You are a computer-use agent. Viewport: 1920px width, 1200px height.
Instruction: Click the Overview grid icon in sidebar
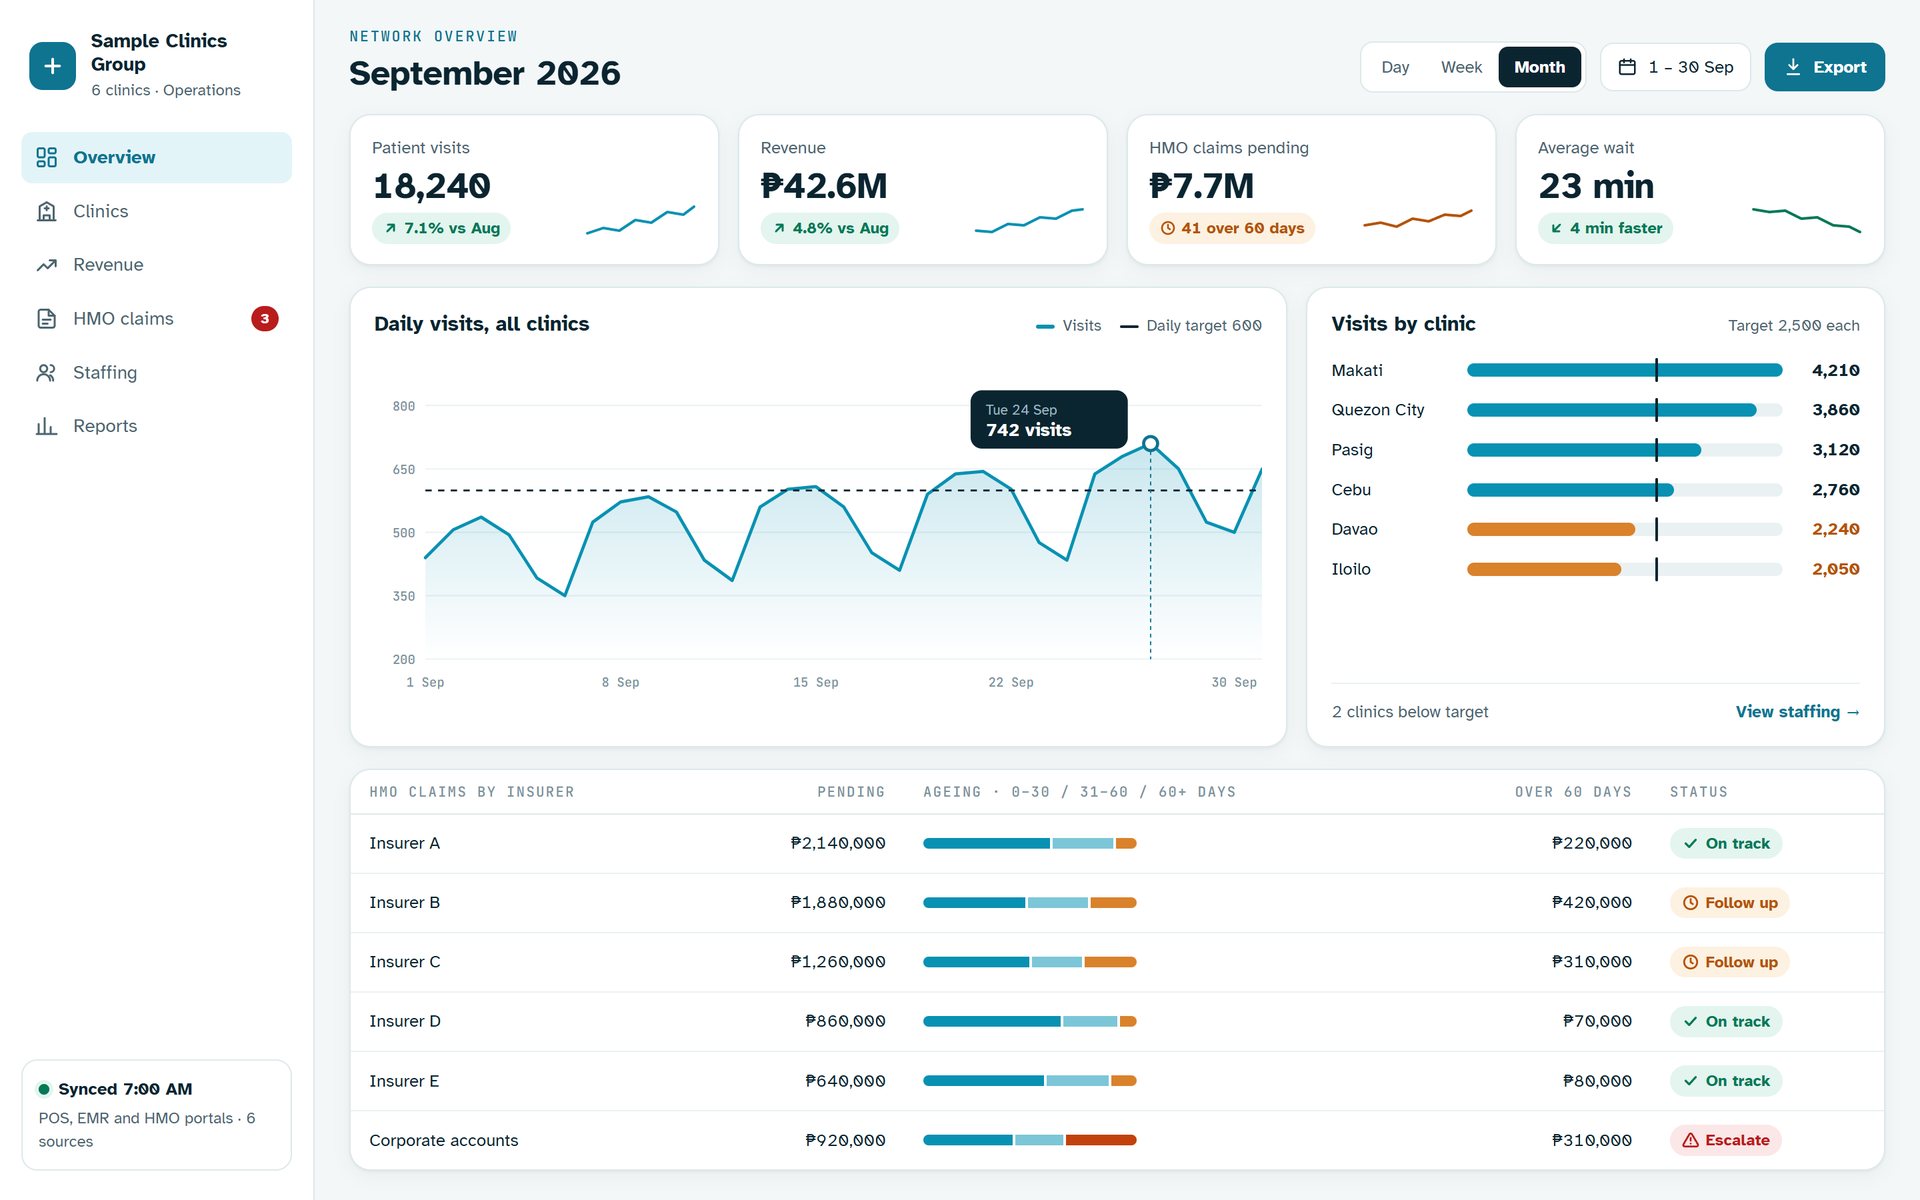pyautogui.click(x=46, y=157)
